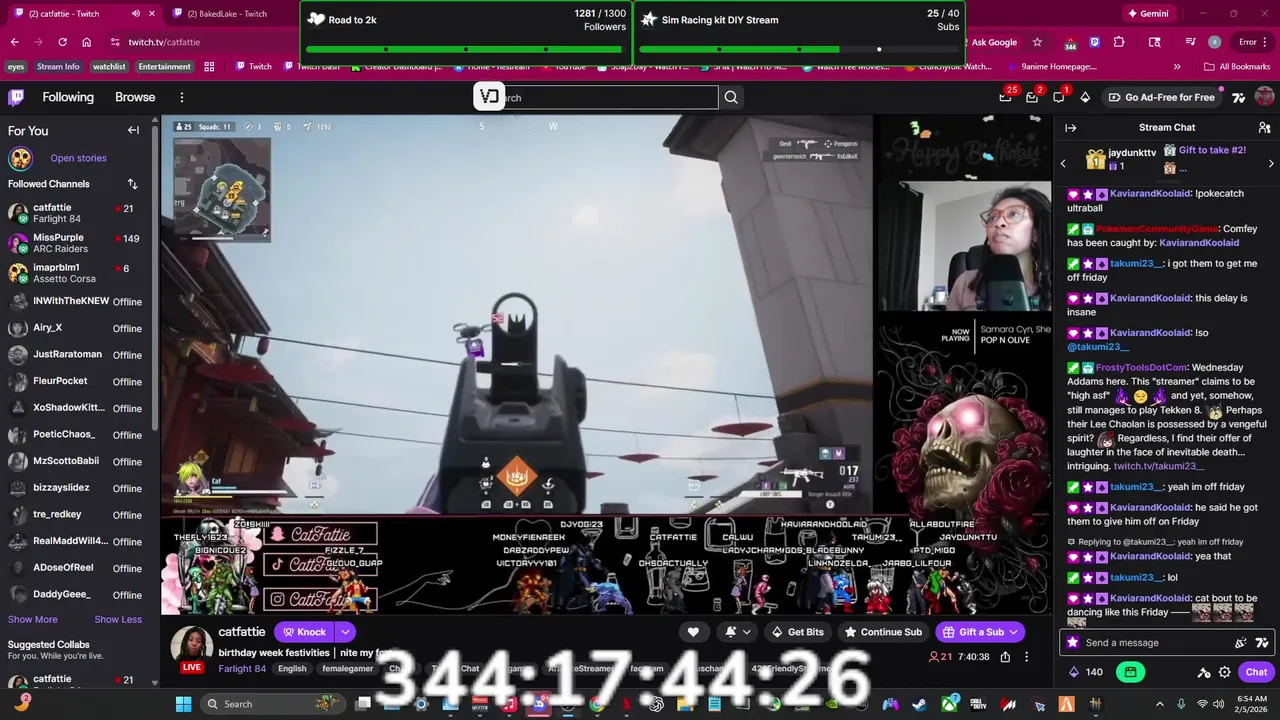The image size is (1280, 720).
Task: Open the chat community users icon
Action: click(1264, 128)
